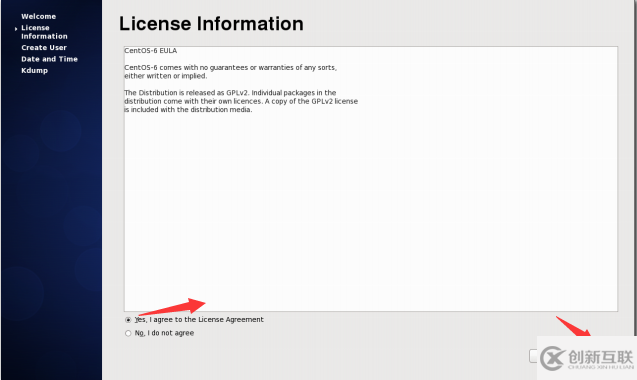Click 'is included with the distribution media.' line
Screen dimensions: 637x380
188,110
